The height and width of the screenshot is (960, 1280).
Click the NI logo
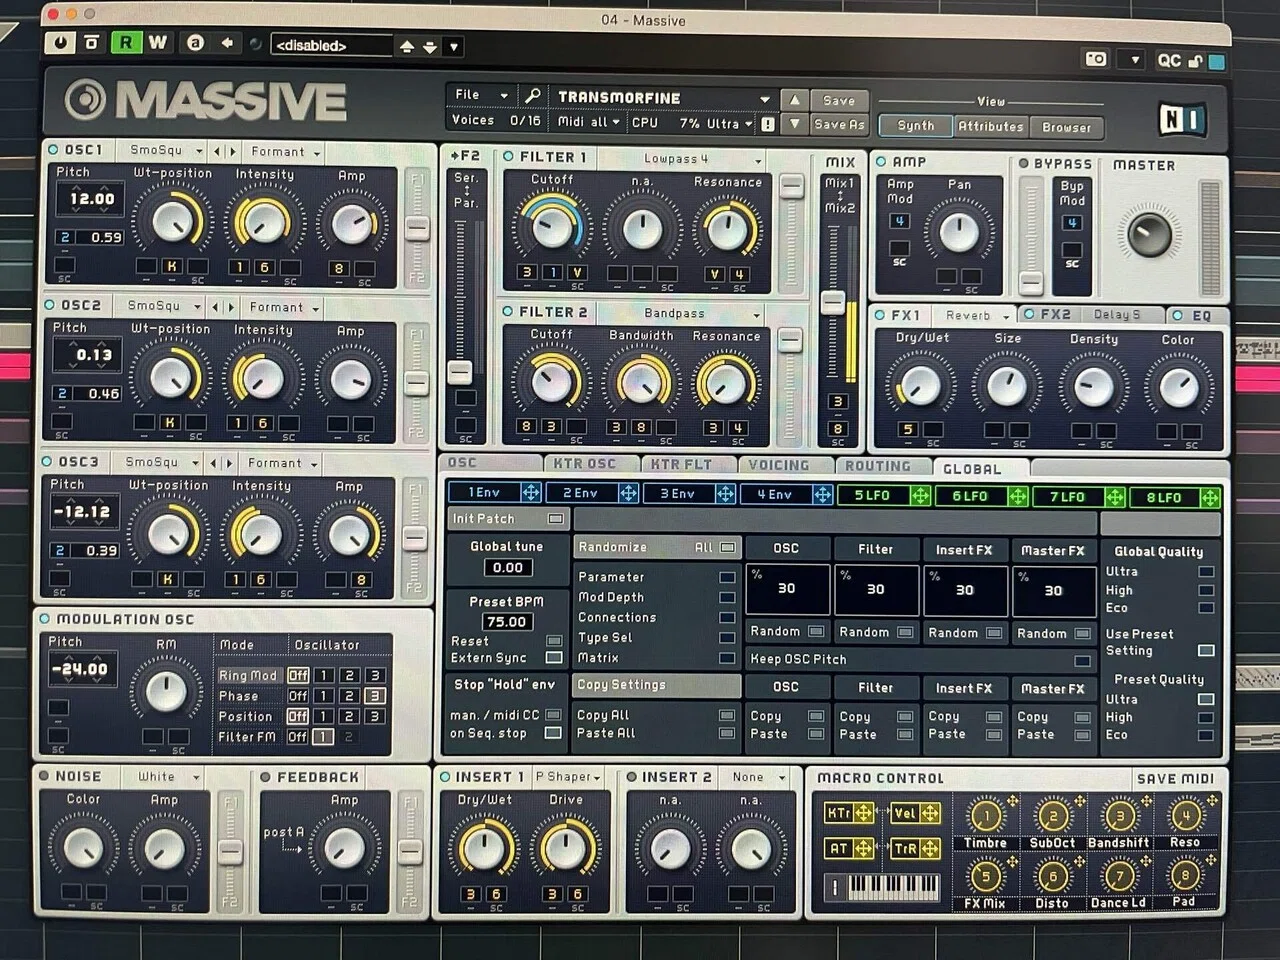click(1182, 120)
